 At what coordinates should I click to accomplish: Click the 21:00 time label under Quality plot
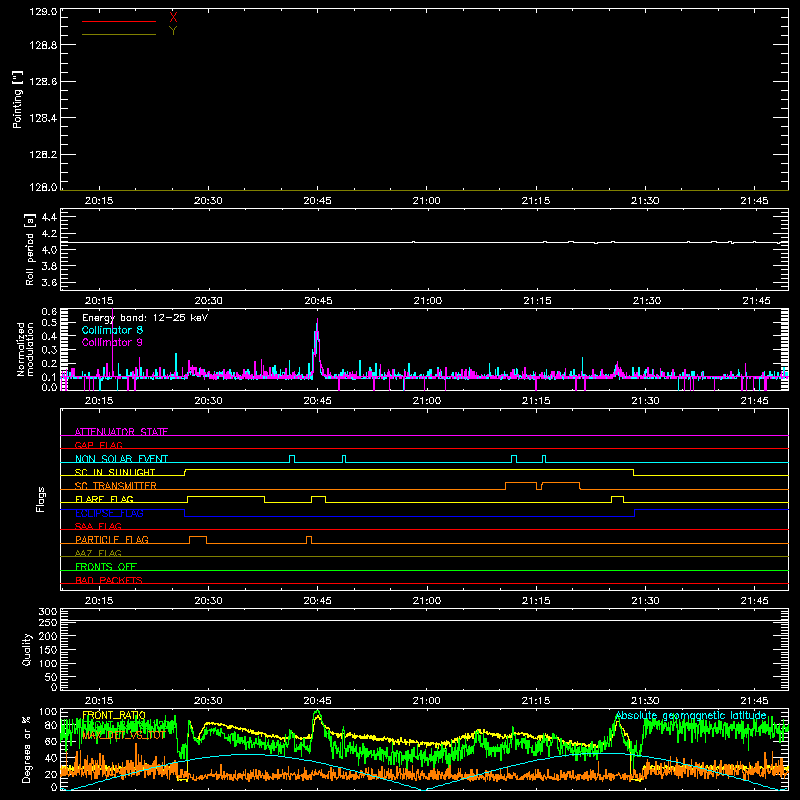click(427, 701)
